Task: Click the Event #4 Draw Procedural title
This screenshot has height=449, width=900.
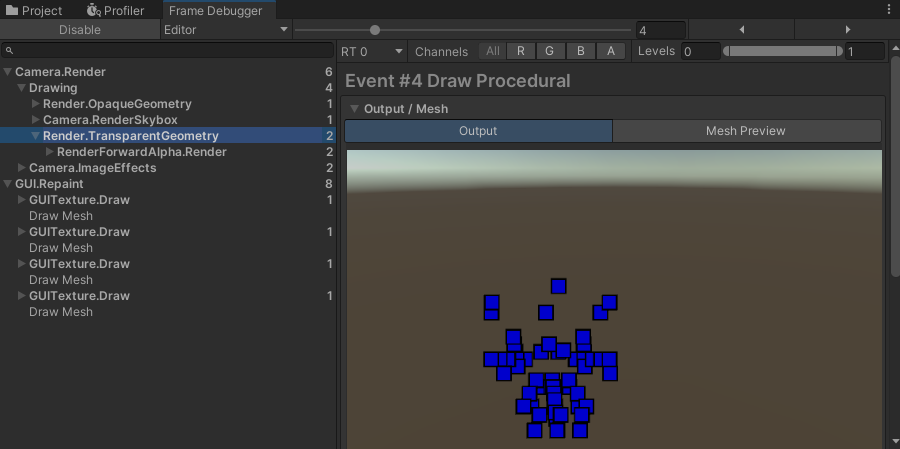Action: [457, 81]
